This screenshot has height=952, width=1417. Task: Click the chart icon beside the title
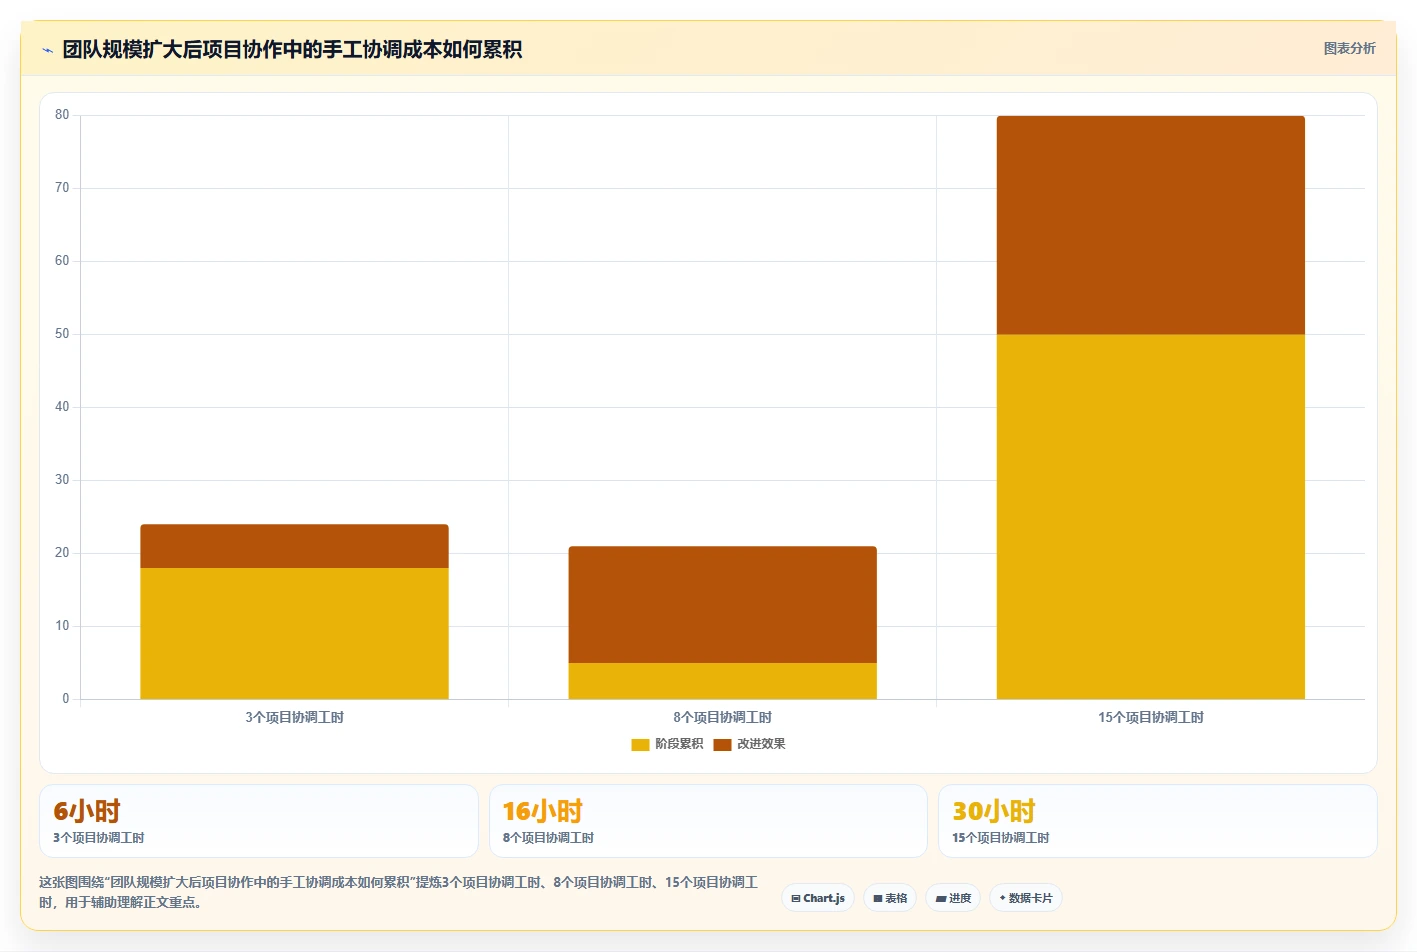point(47,50)
